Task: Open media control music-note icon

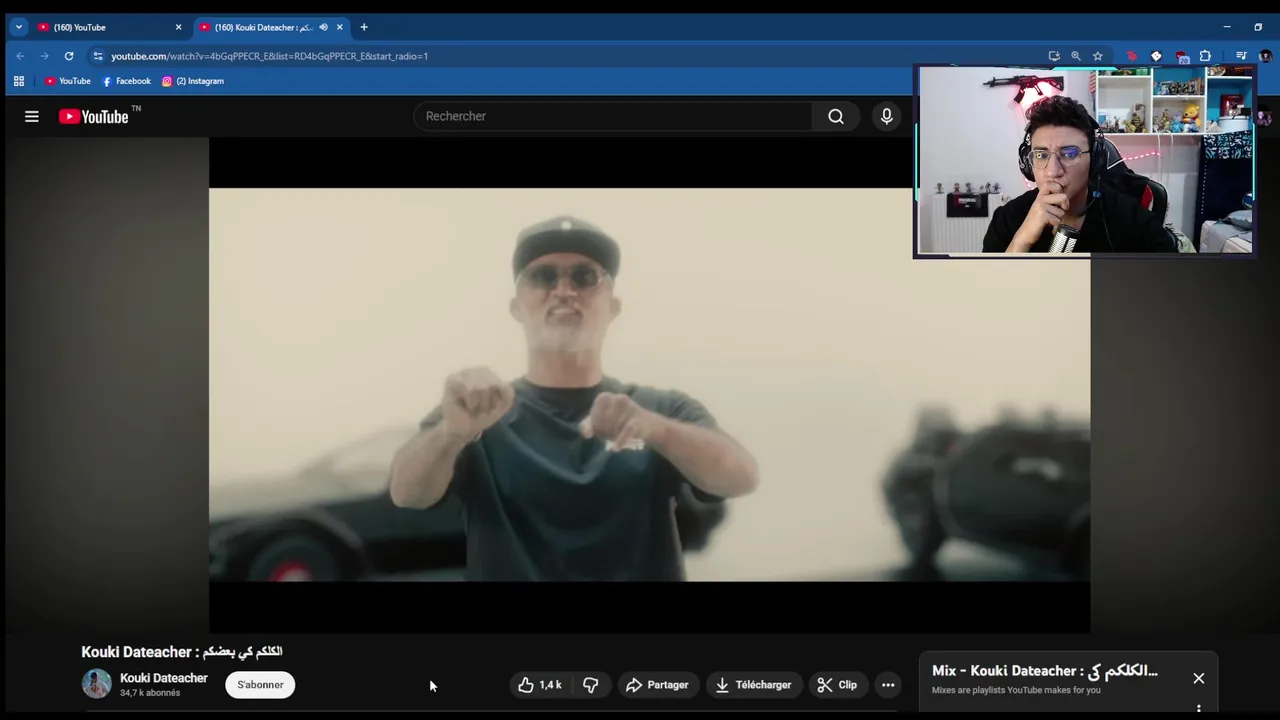Action: 1241,56
